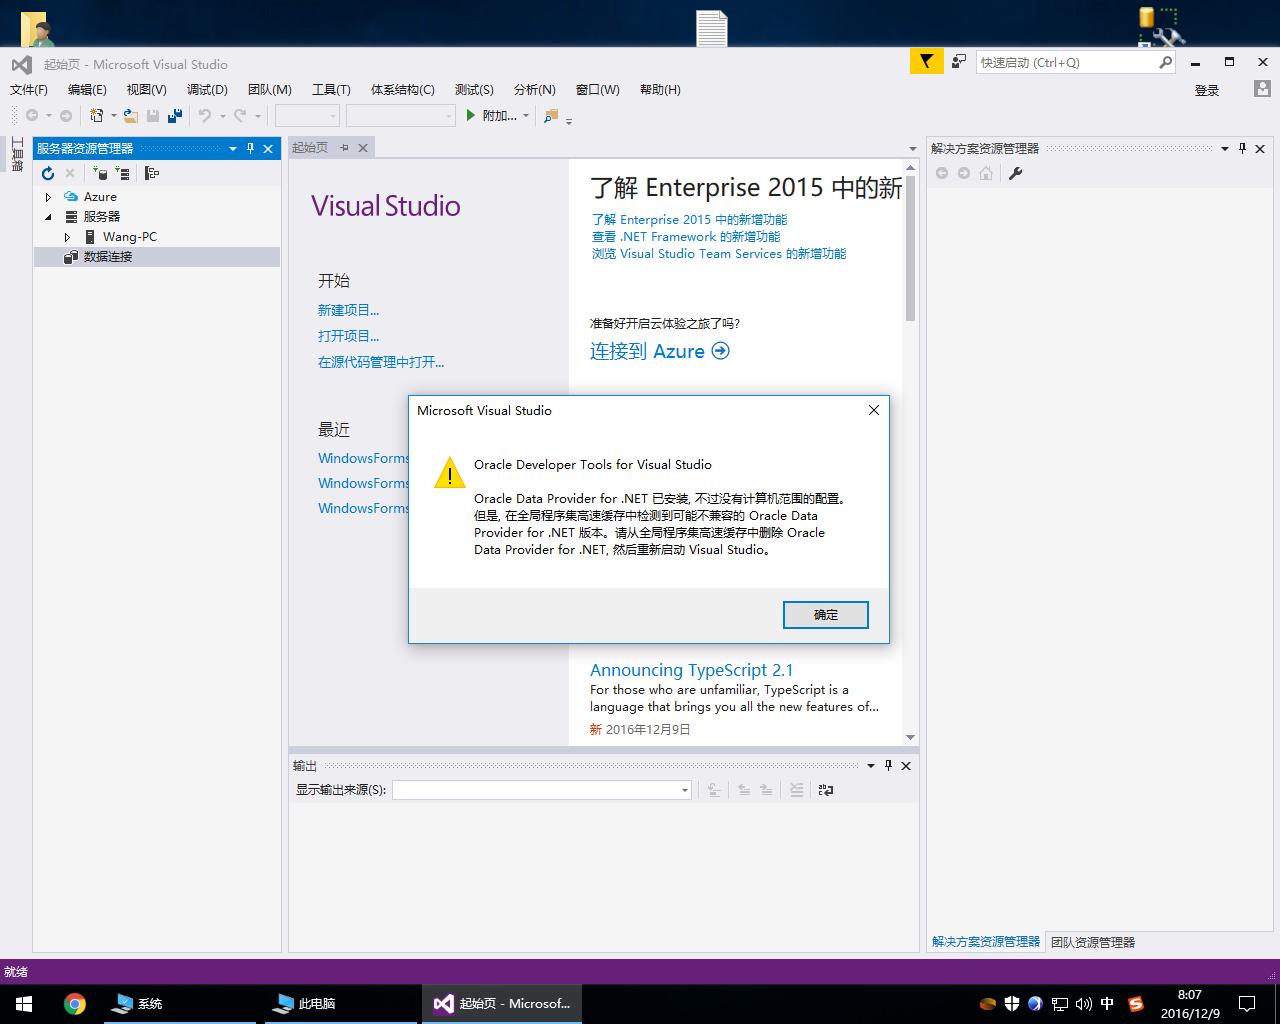Click the Toggle Word Wrap icon in Output panel

click(826, 790)
